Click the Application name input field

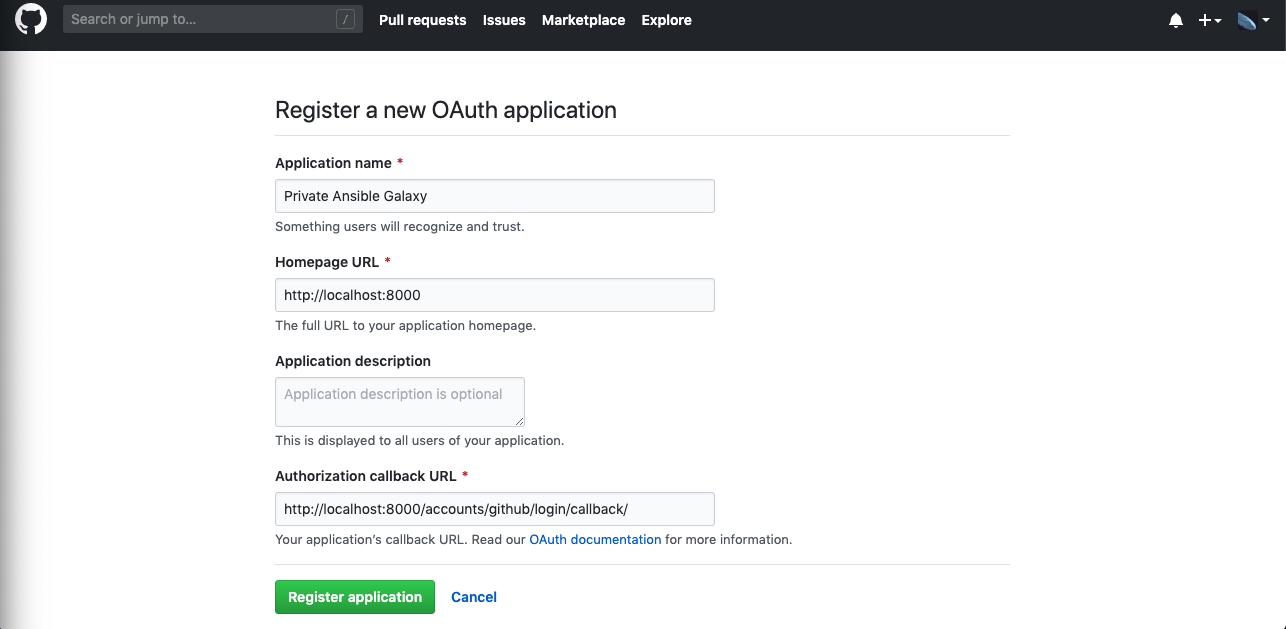point(495,196)
